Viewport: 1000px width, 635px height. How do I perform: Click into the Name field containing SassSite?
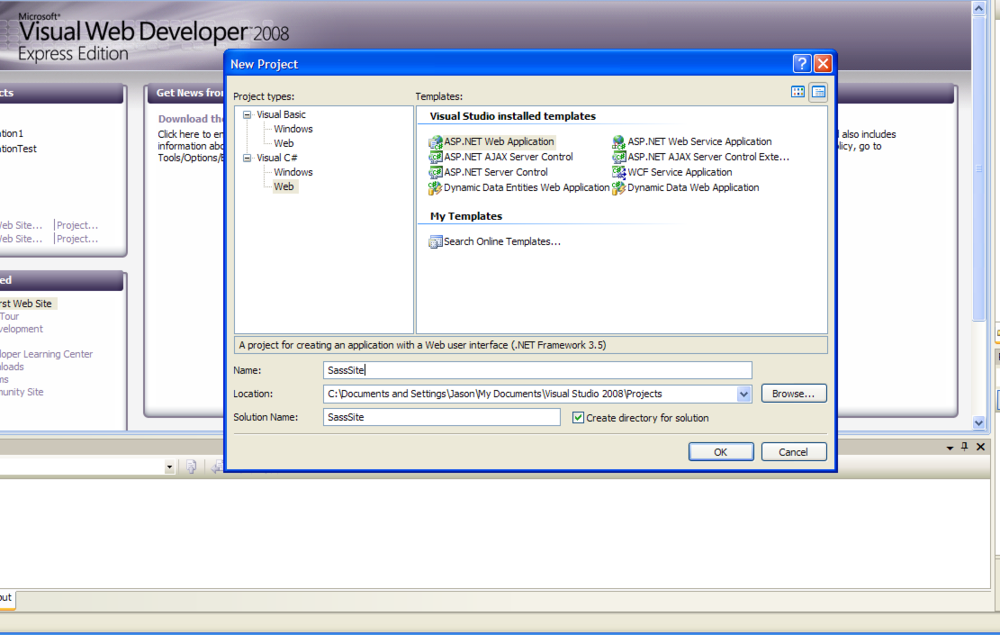click(538, 370)
